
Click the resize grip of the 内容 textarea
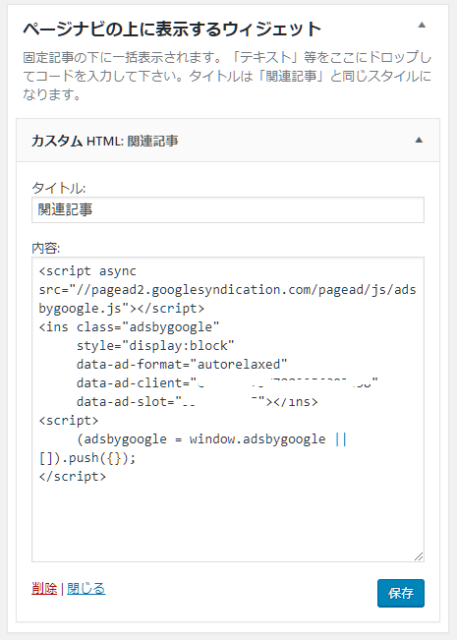pos(419,556)
